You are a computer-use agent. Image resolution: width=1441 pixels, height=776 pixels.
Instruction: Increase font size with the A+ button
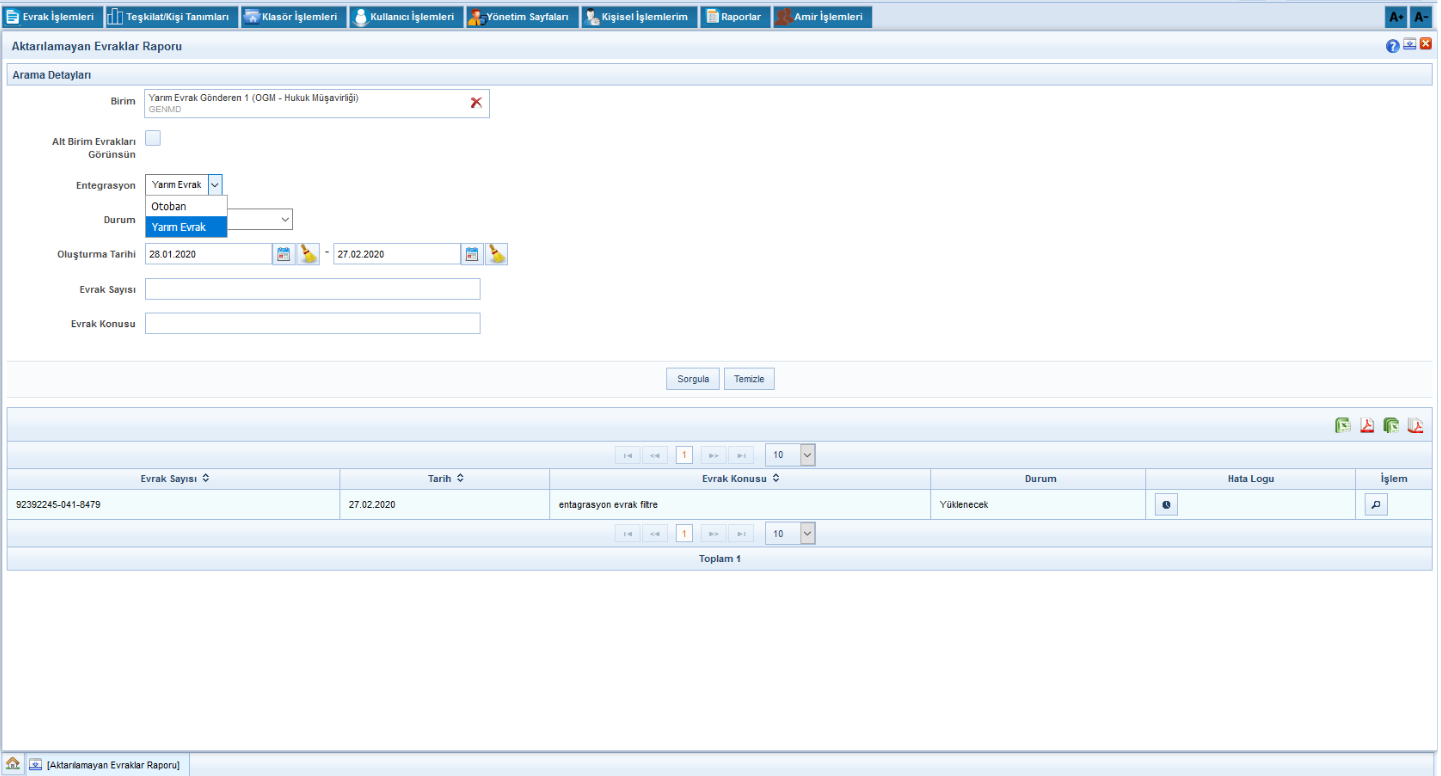[1396, 17]
